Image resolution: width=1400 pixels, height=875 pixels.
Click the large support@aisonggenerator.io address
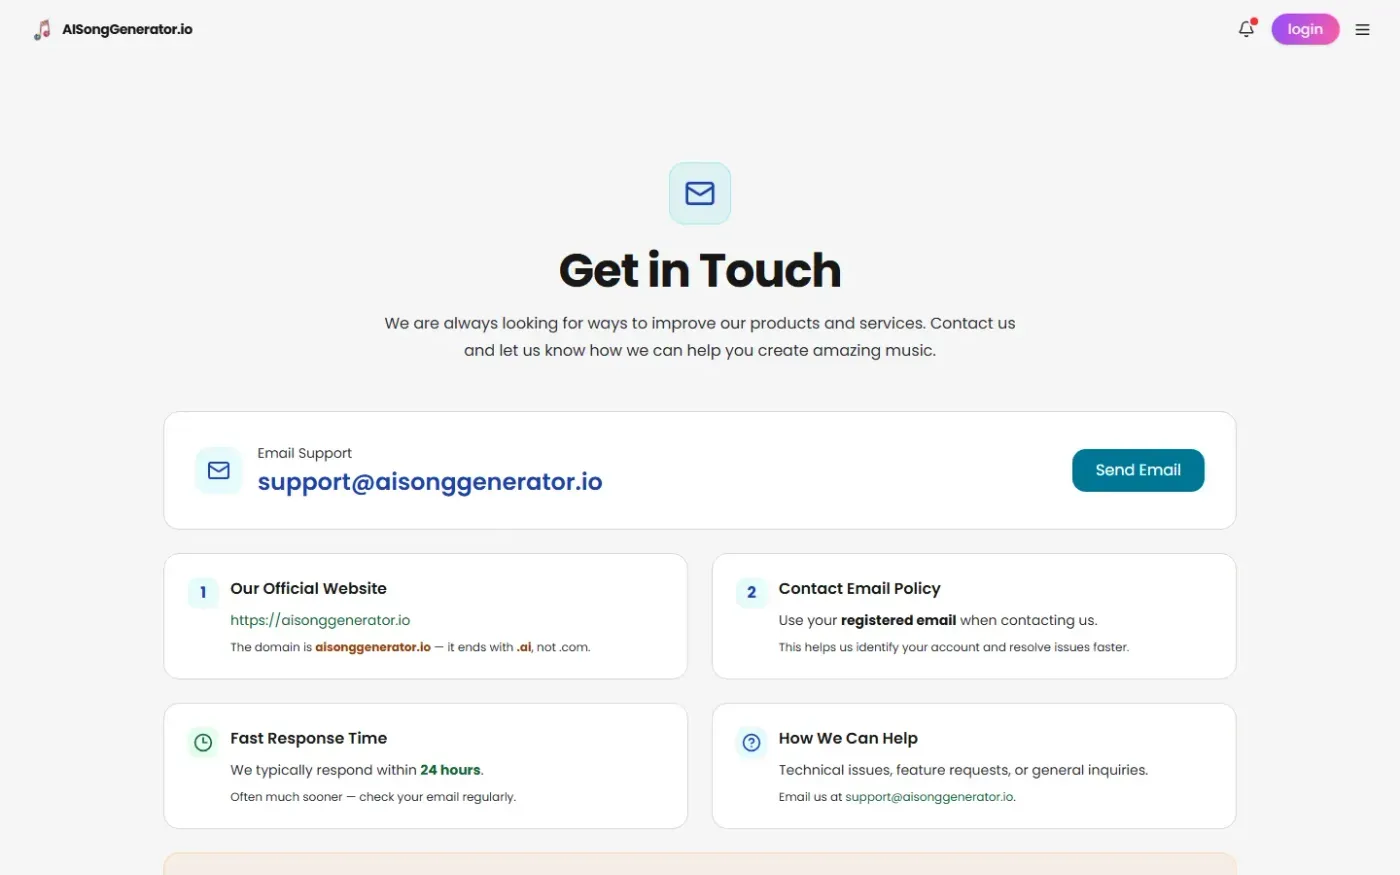[430, 482]
